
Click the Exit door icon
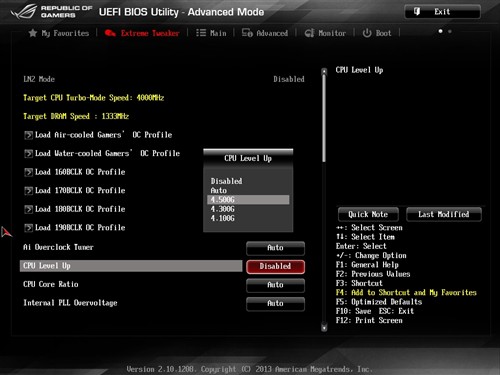pyautogui.click(x=417, y=12)
